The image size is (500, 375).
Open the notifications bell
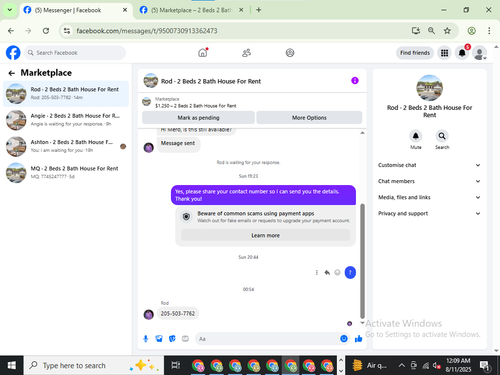(x=462, y=53)
